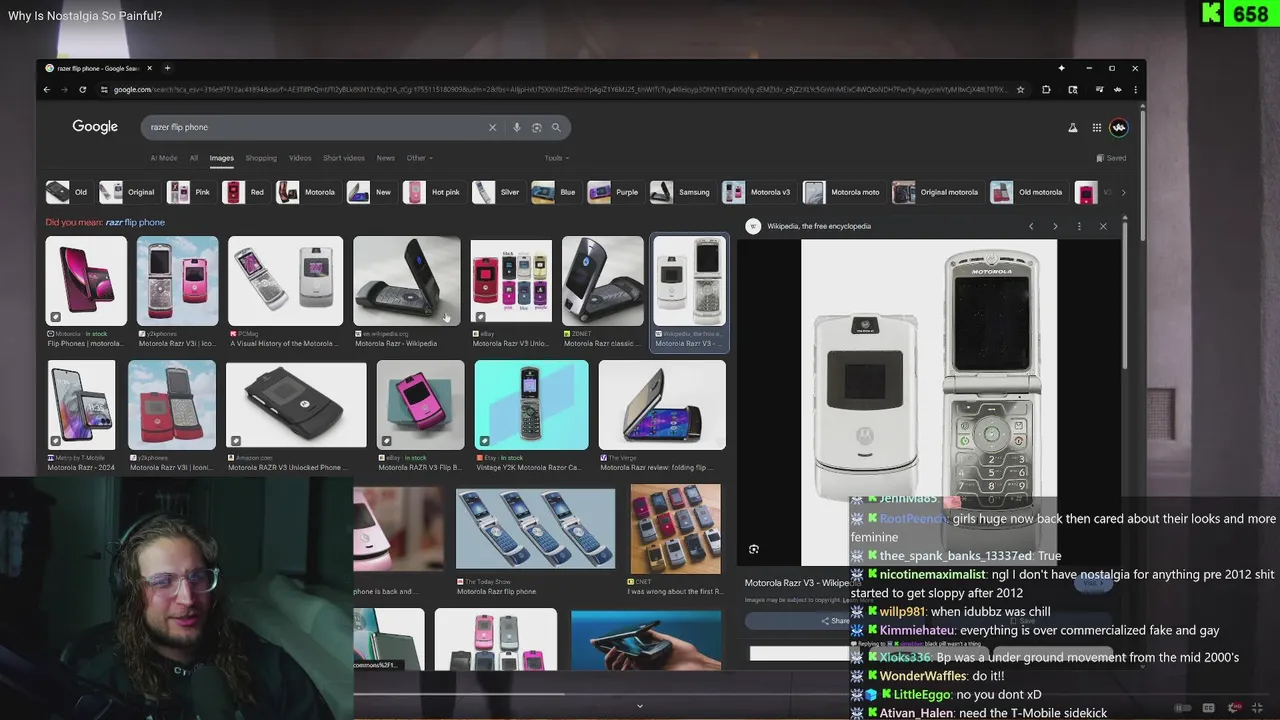Apply the Motorola v3 filter chip
This screenshot has width=1280, height=720.
[758, 192]
